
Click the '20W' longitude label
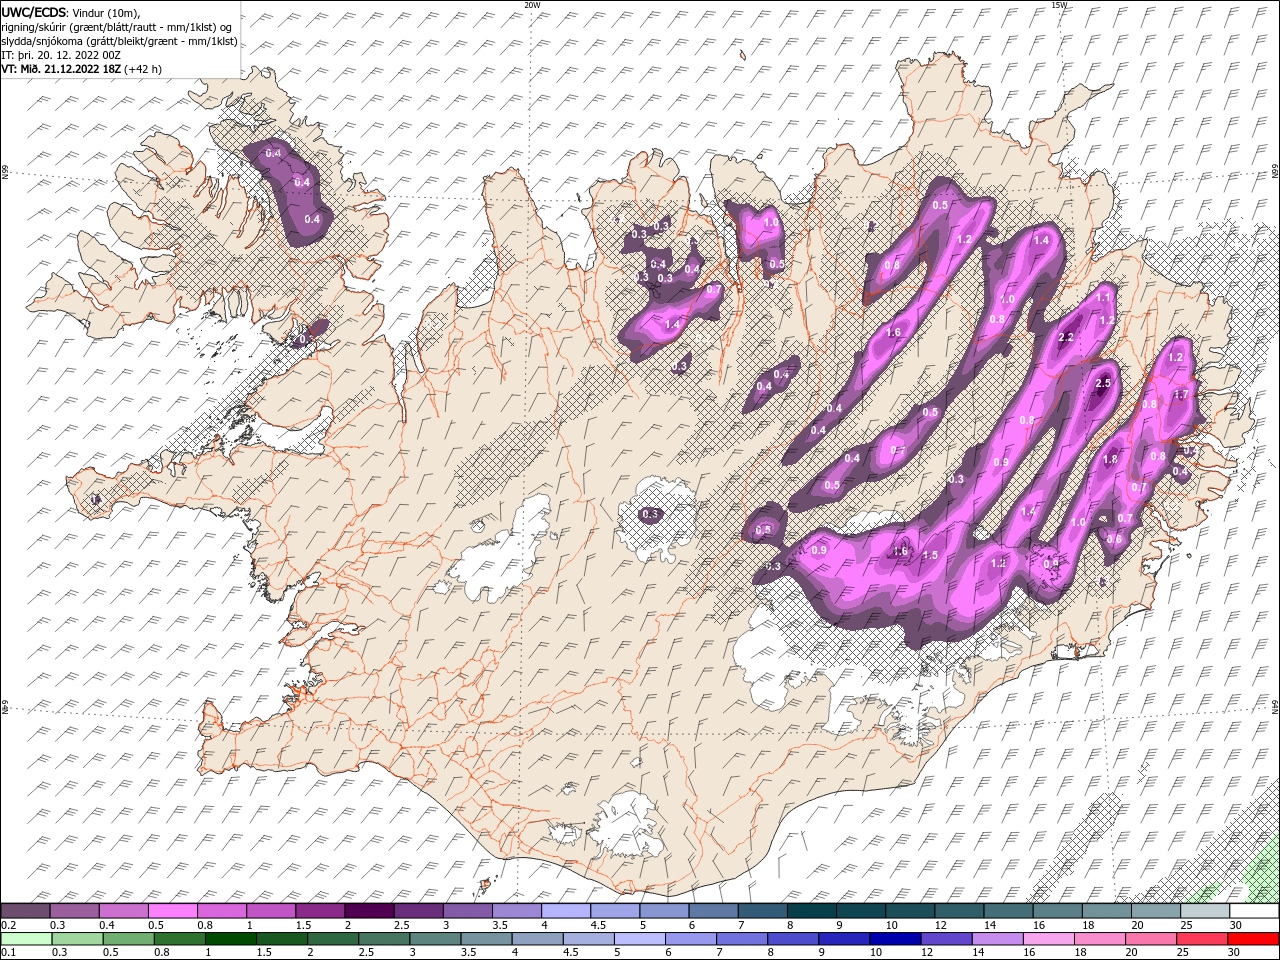point(532,5)
